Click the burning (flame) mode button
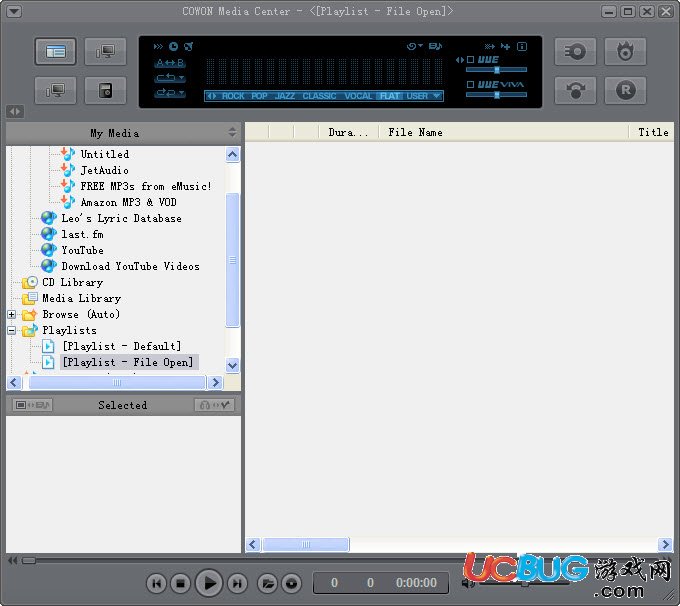This screenshot has height=606, width=680. [625, 52]
